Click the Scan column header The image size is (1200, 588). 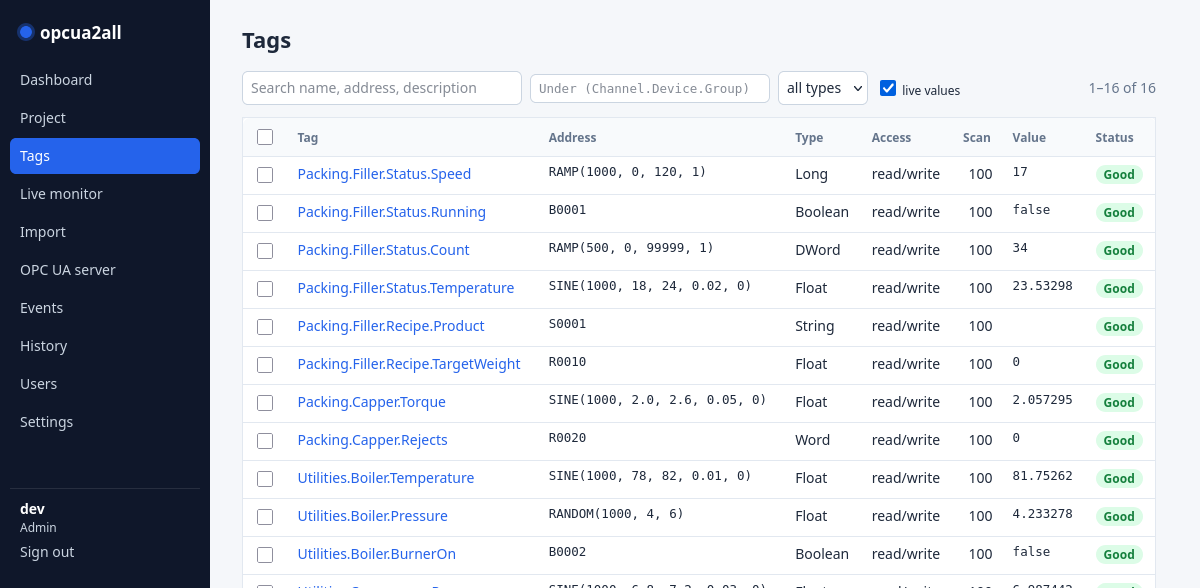tap(977, 138)
